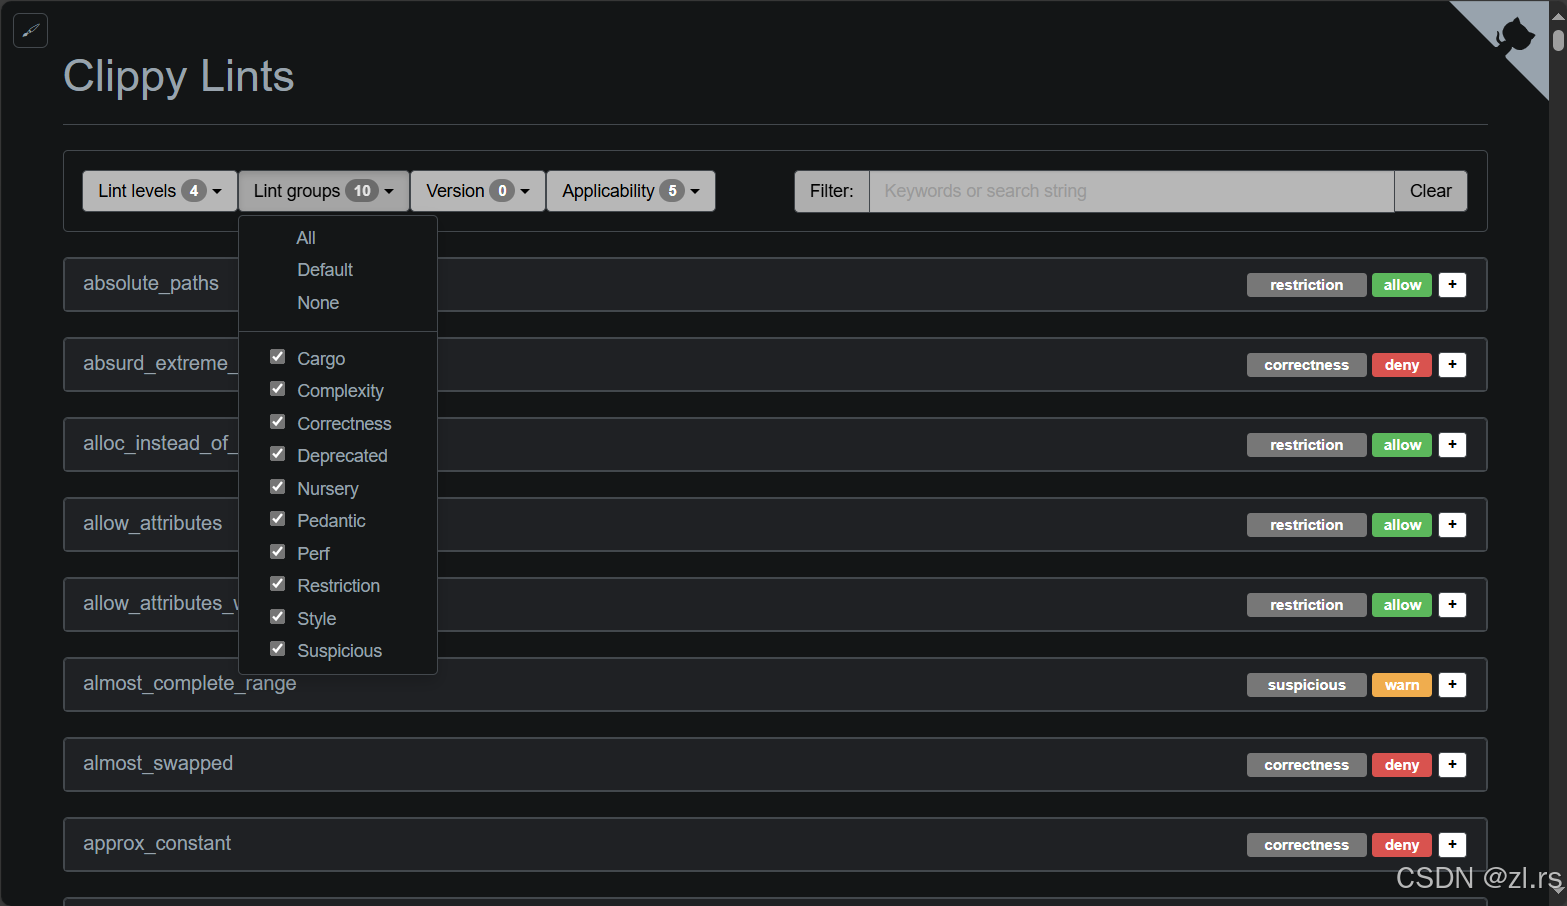
Task: Click the Clippy Lints page heading
Action: coord(179,77)
